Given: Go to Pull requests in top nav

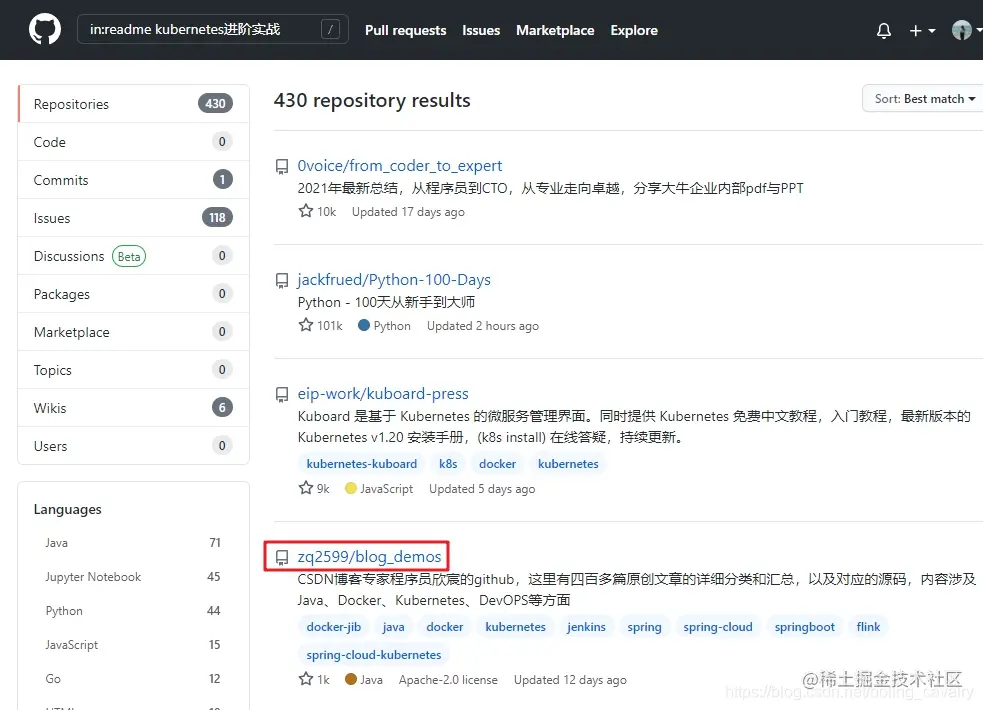Looking at the screenshot, I should pos(406,30).
